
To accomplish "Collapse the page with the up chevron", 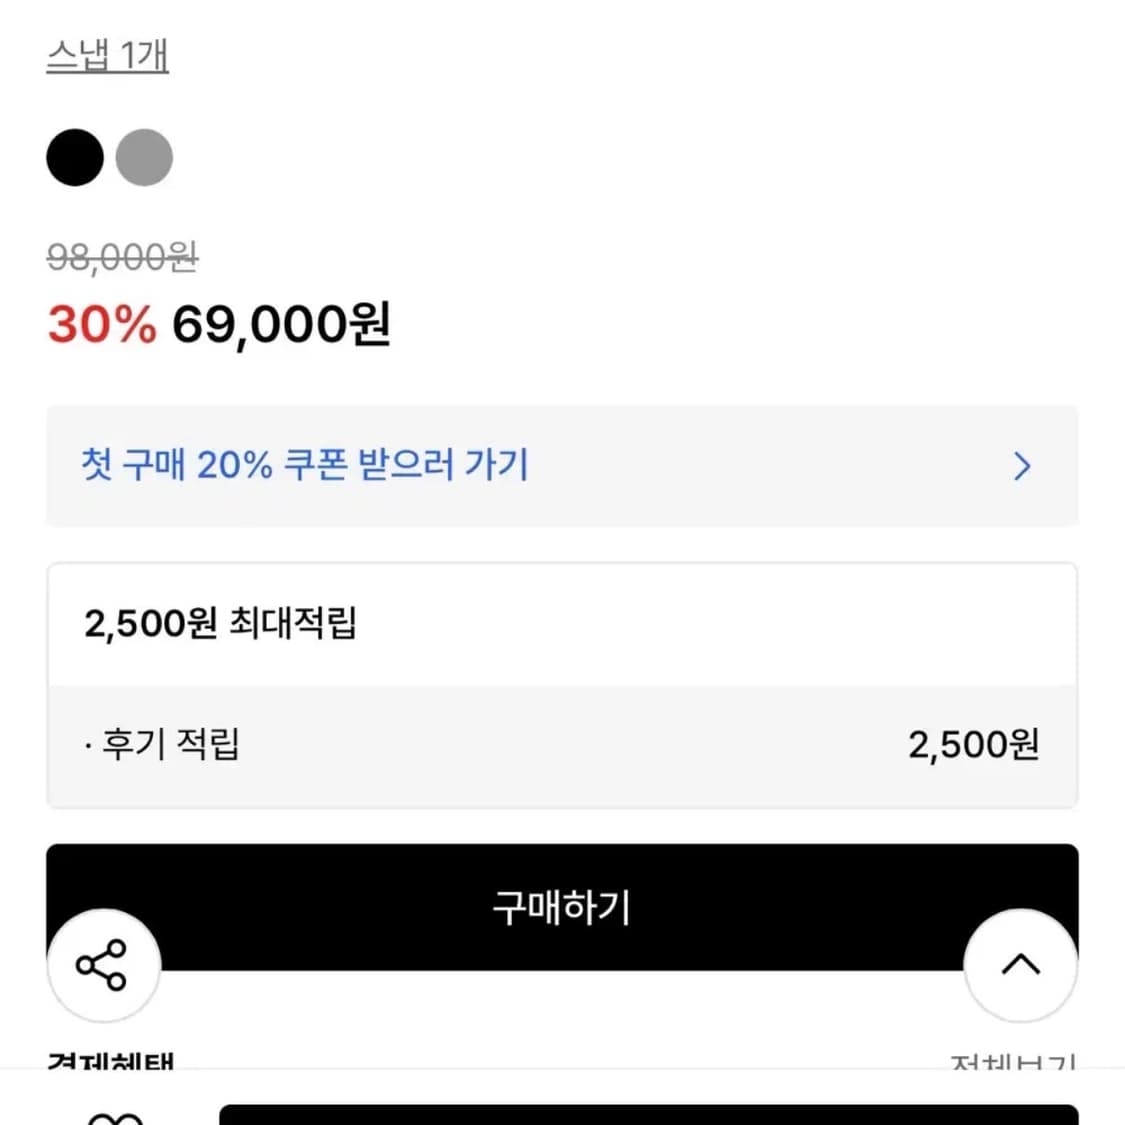I will coord(1020,964).
